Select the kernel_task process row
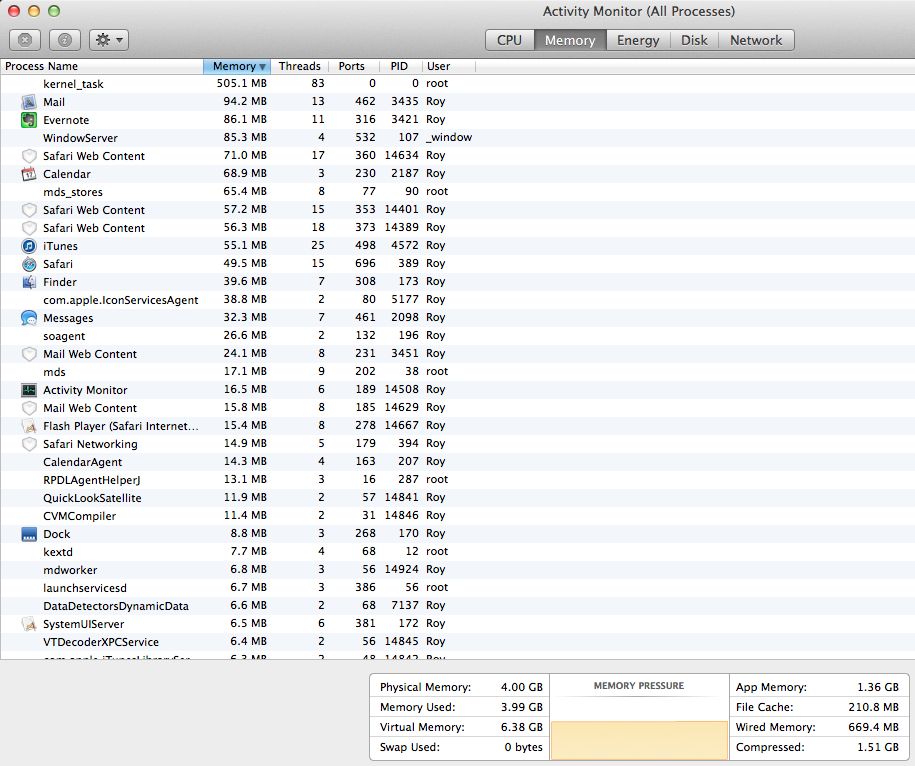The height and width of the screenshot is (766, 915). click(x=458, y=83)
